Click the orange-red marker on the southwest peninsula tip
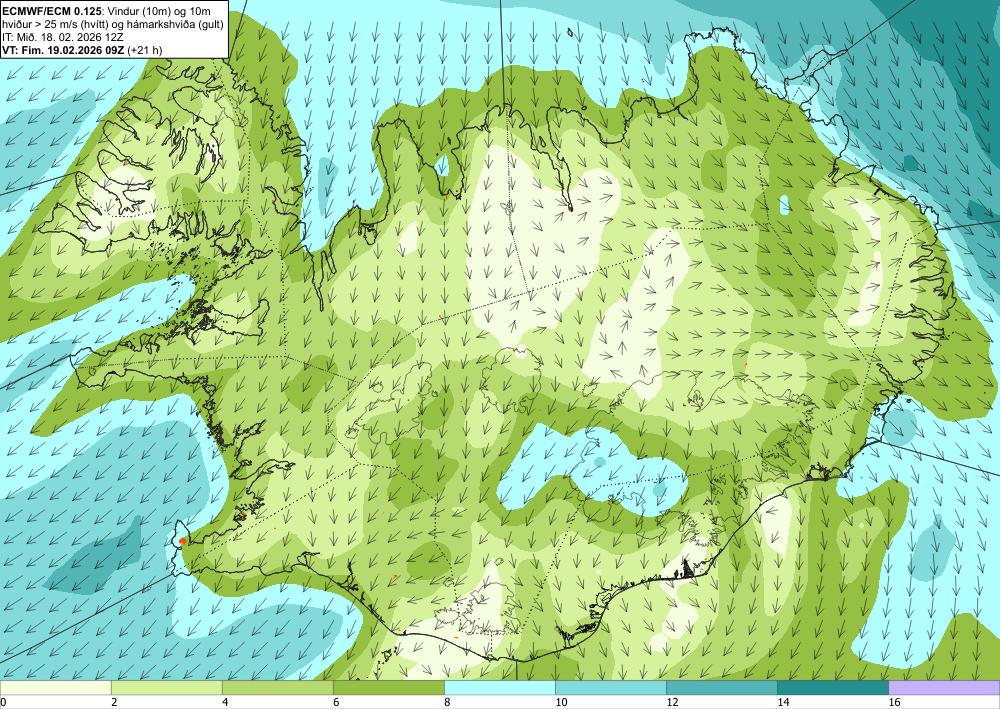 coord(184,541)
